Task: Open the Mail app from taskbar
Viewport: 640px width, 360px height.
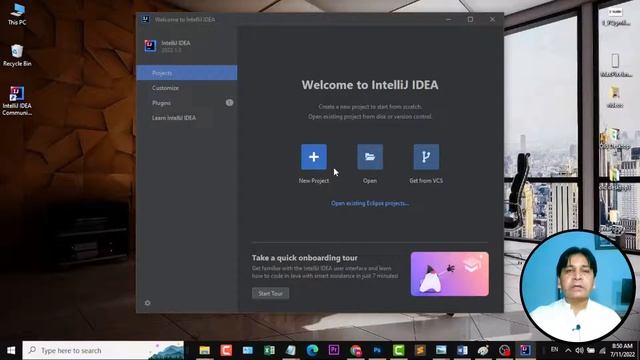Action: coord(248,350)
